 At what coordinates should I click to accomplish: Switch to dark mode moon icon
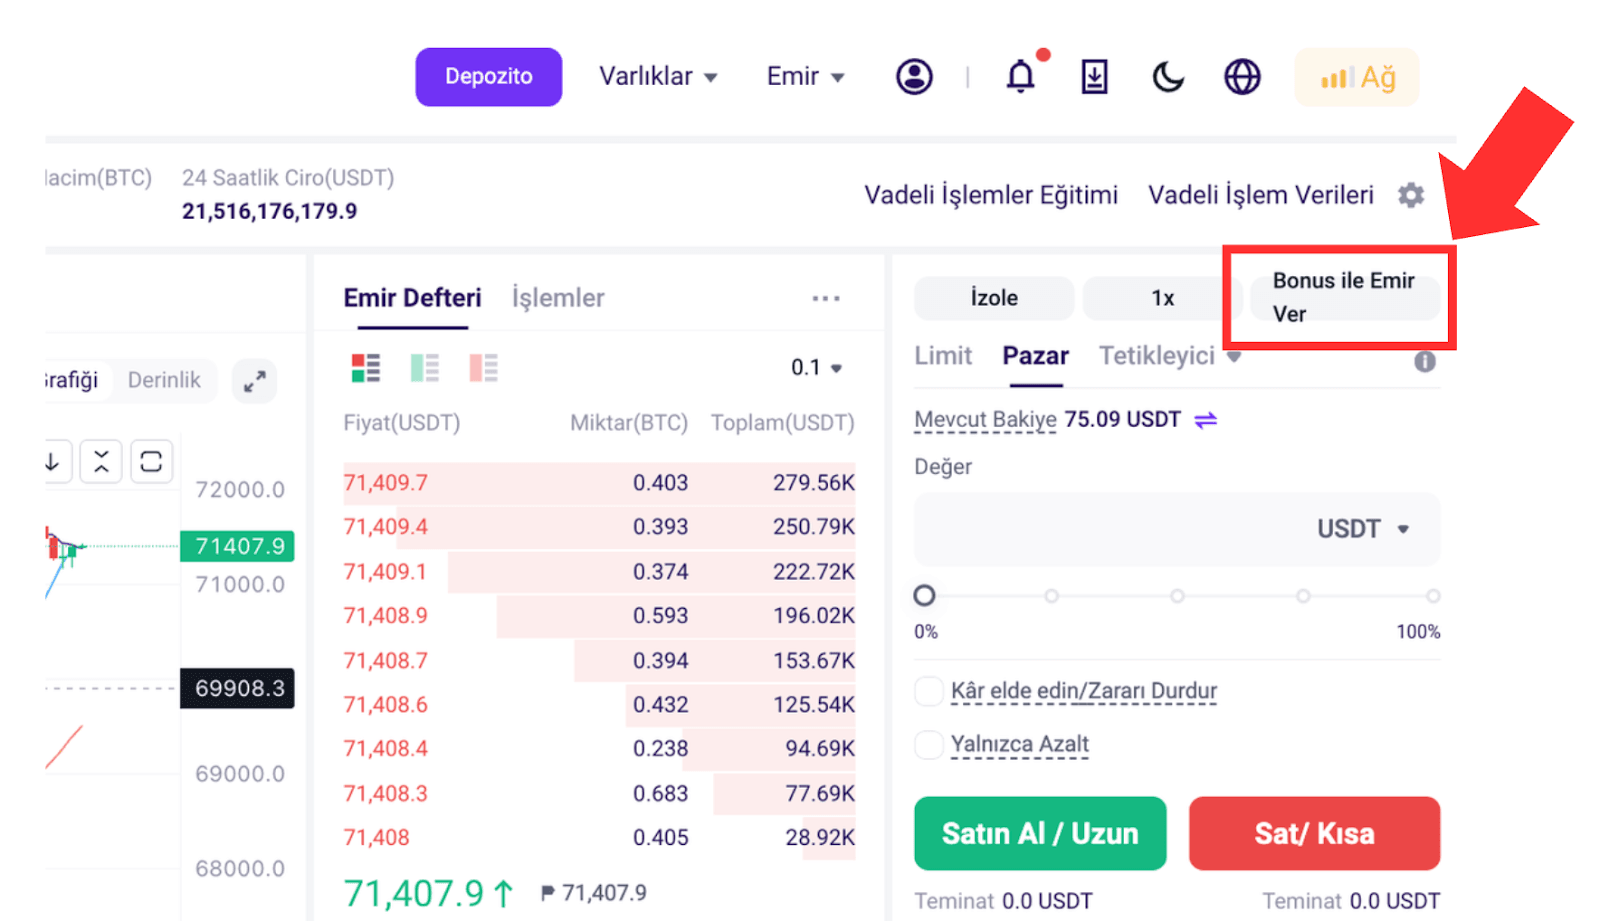1168,76
